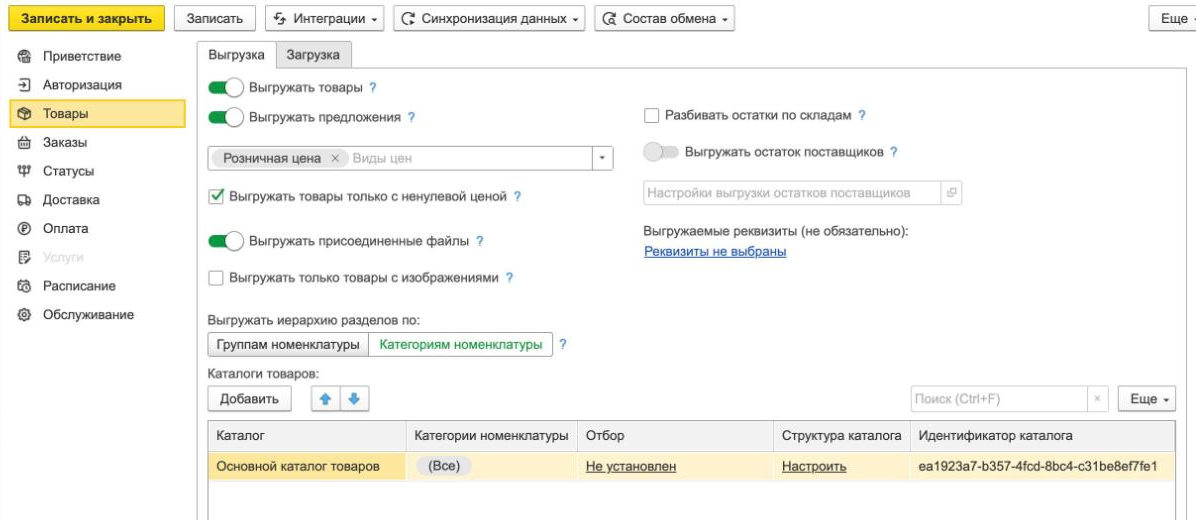Open supplier stock settings selection icon
This screenshot has width=1196, height=520.
(x=950, y=193)
